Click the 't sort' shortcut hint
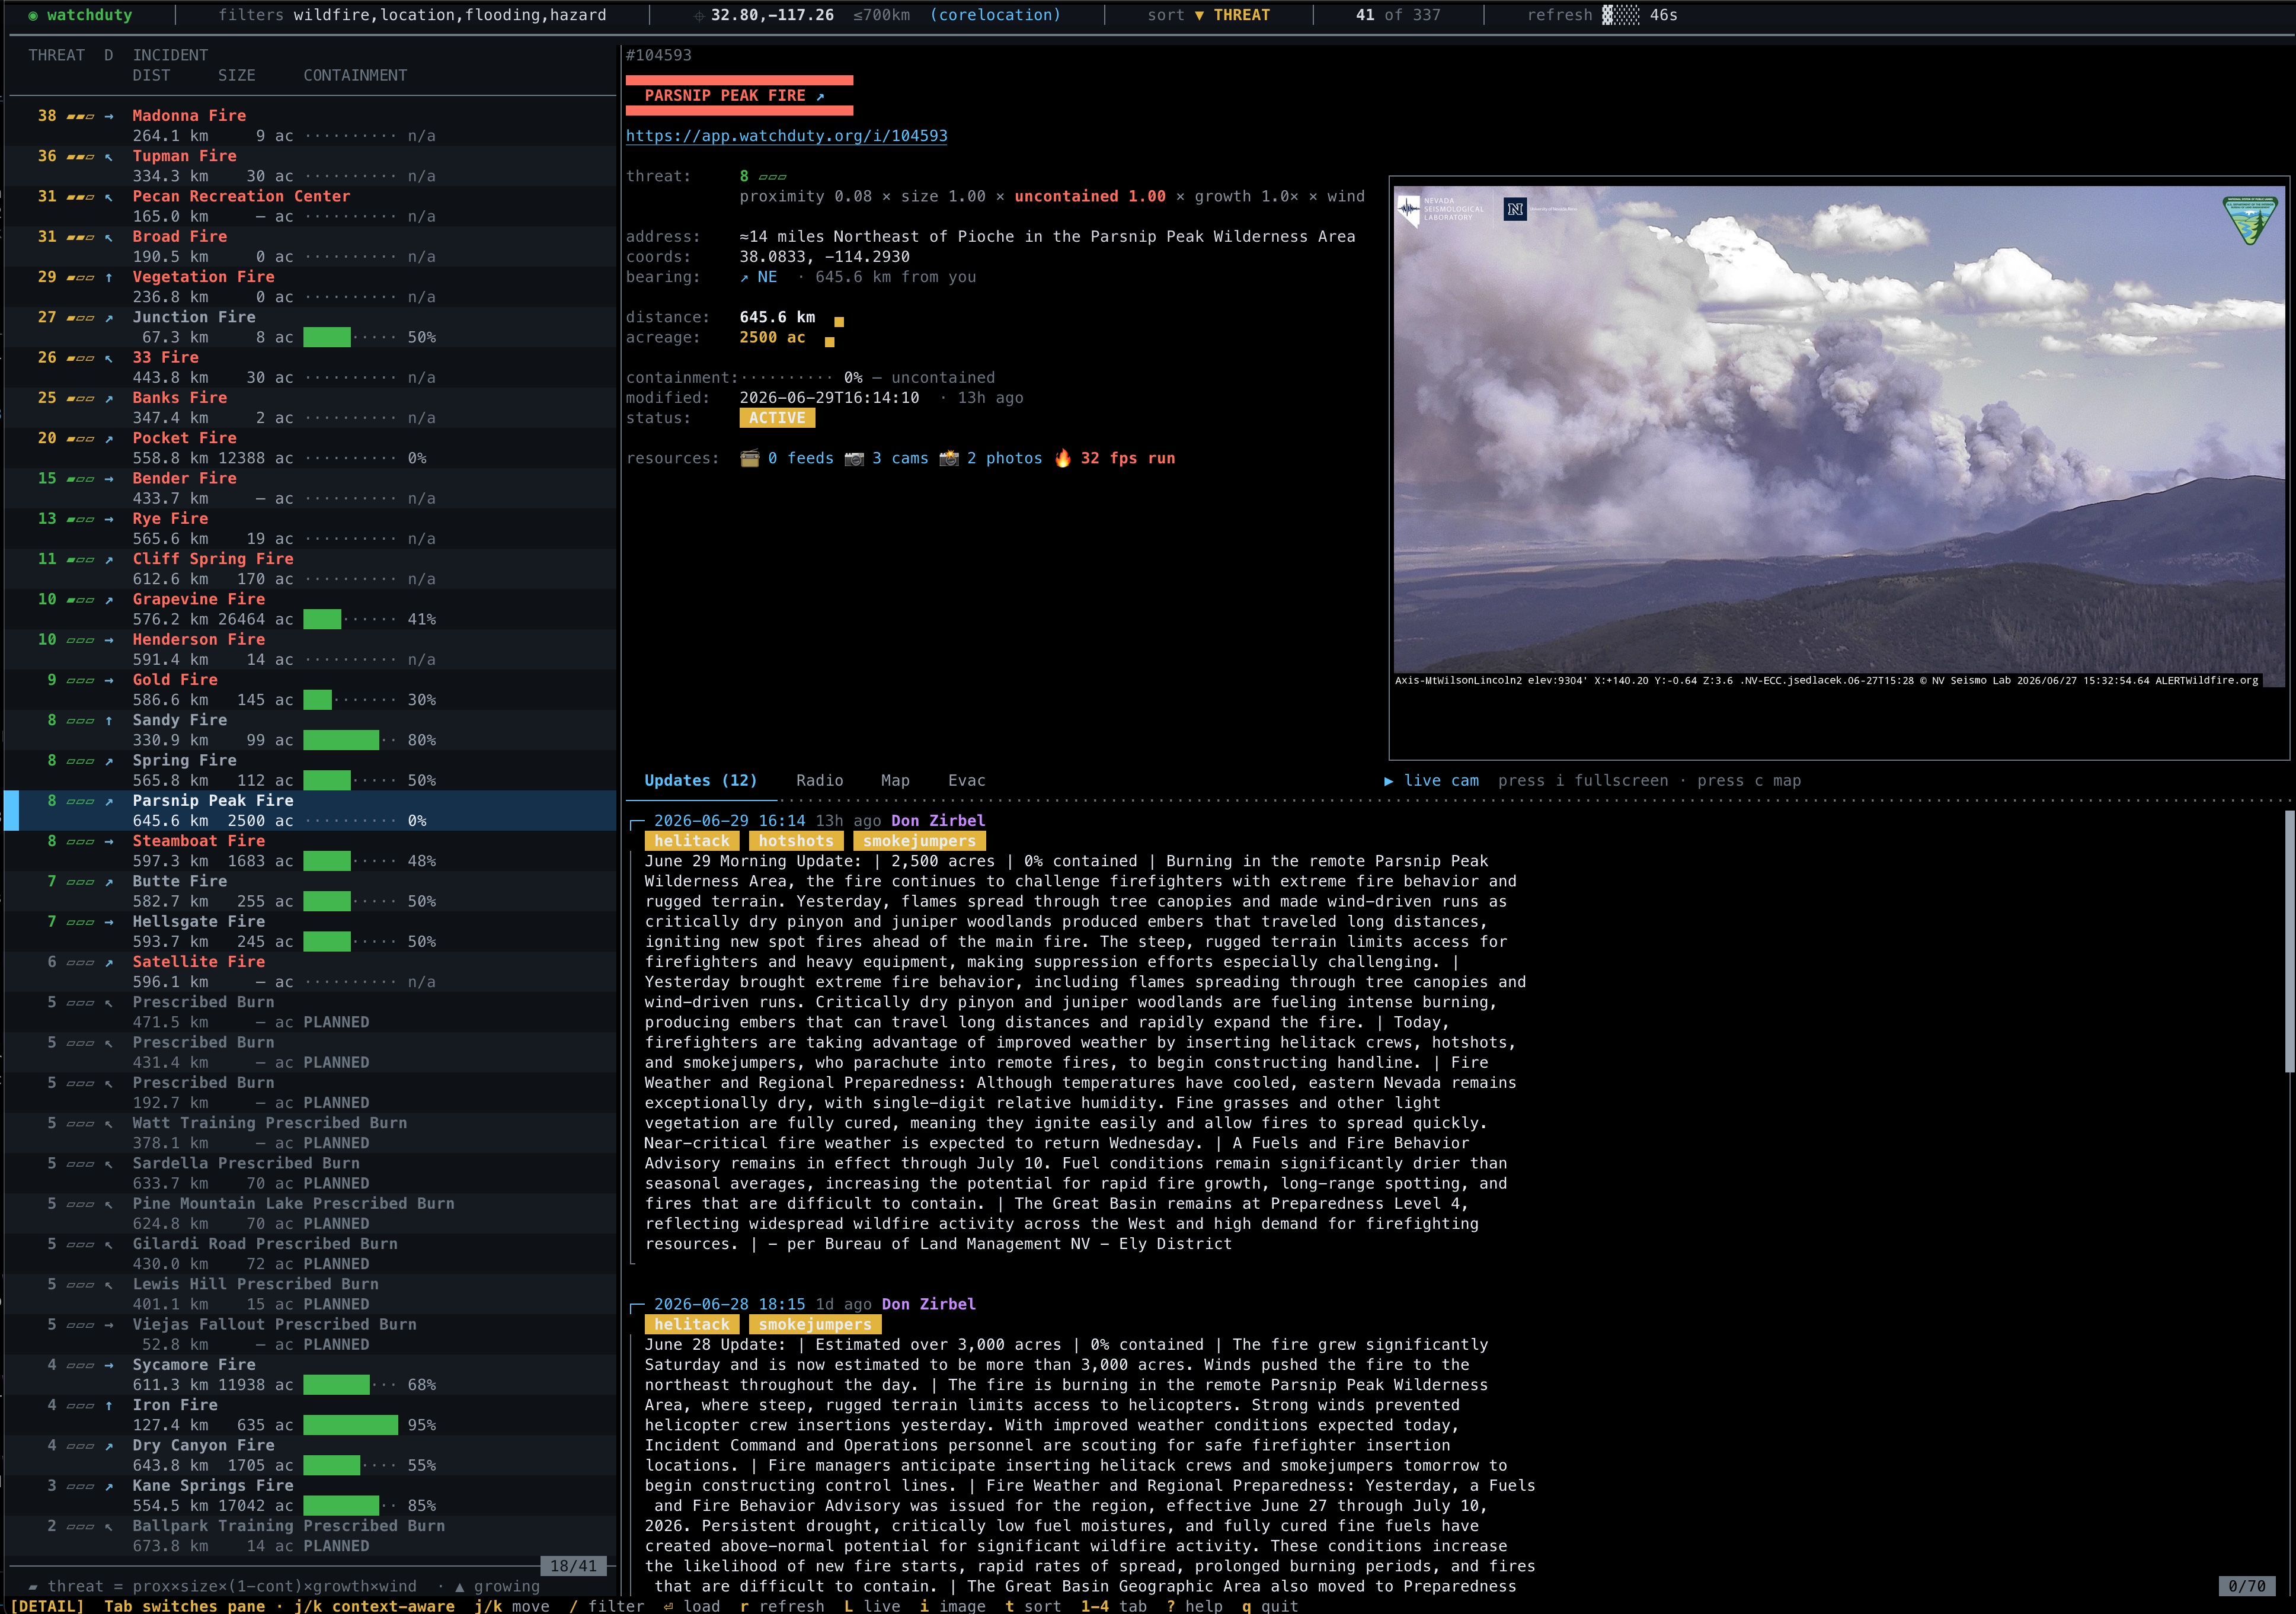Viewport: 2296px width, 1614px height. point(1033,1606)
